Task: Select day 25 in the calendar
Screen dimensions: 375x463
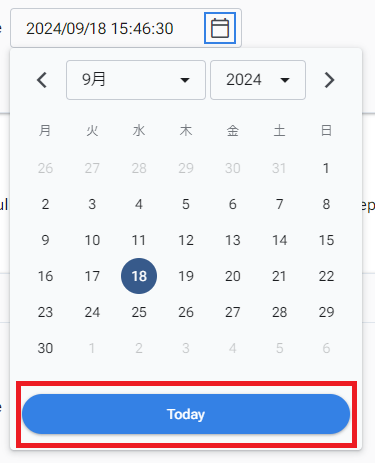Action: [139, 312]
